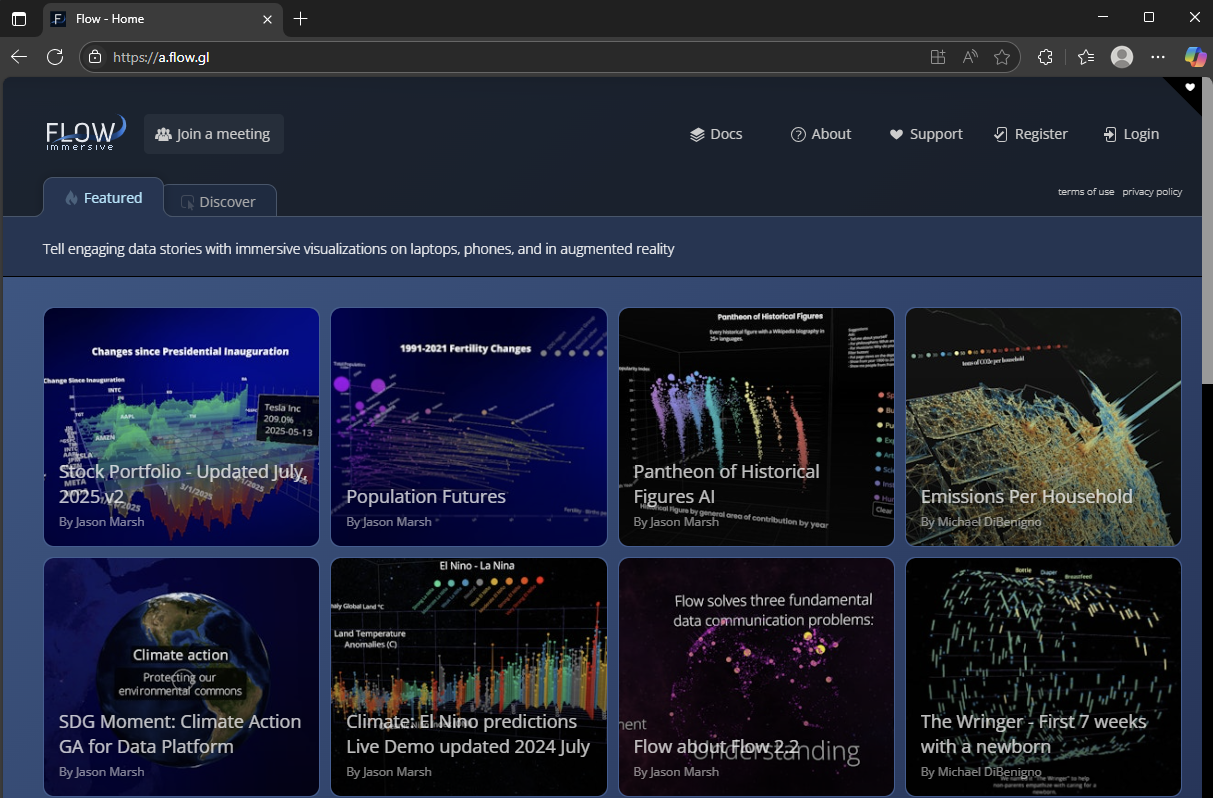Open the SDG Moment: Climate Action card
Viewport: 1213px width, 798px height.
(x=181, y=677)
